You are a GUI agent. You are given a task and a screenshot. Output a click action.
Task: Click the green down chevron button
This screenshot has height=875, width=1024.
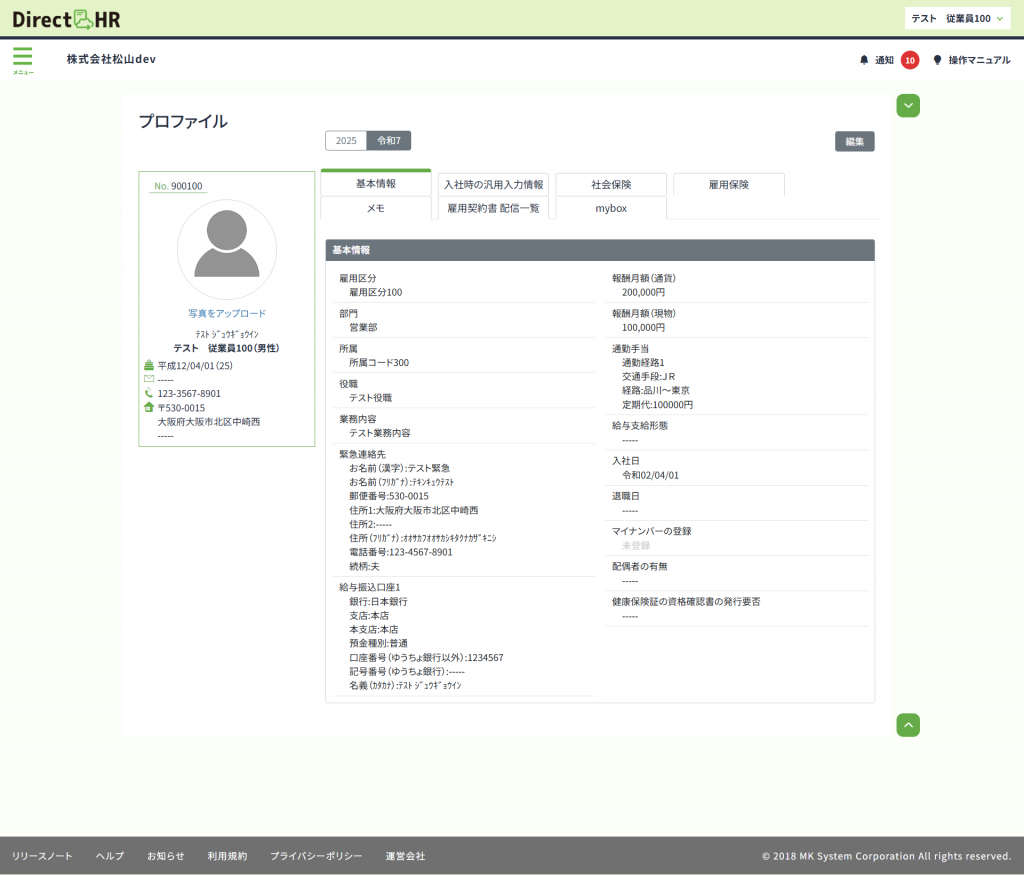(908, 105)
